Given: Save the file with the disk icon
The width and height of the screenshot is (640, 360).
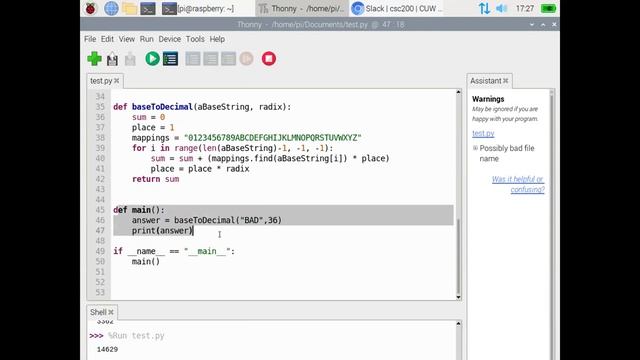Looking at the screenshot, I should (x=130, y=59).
